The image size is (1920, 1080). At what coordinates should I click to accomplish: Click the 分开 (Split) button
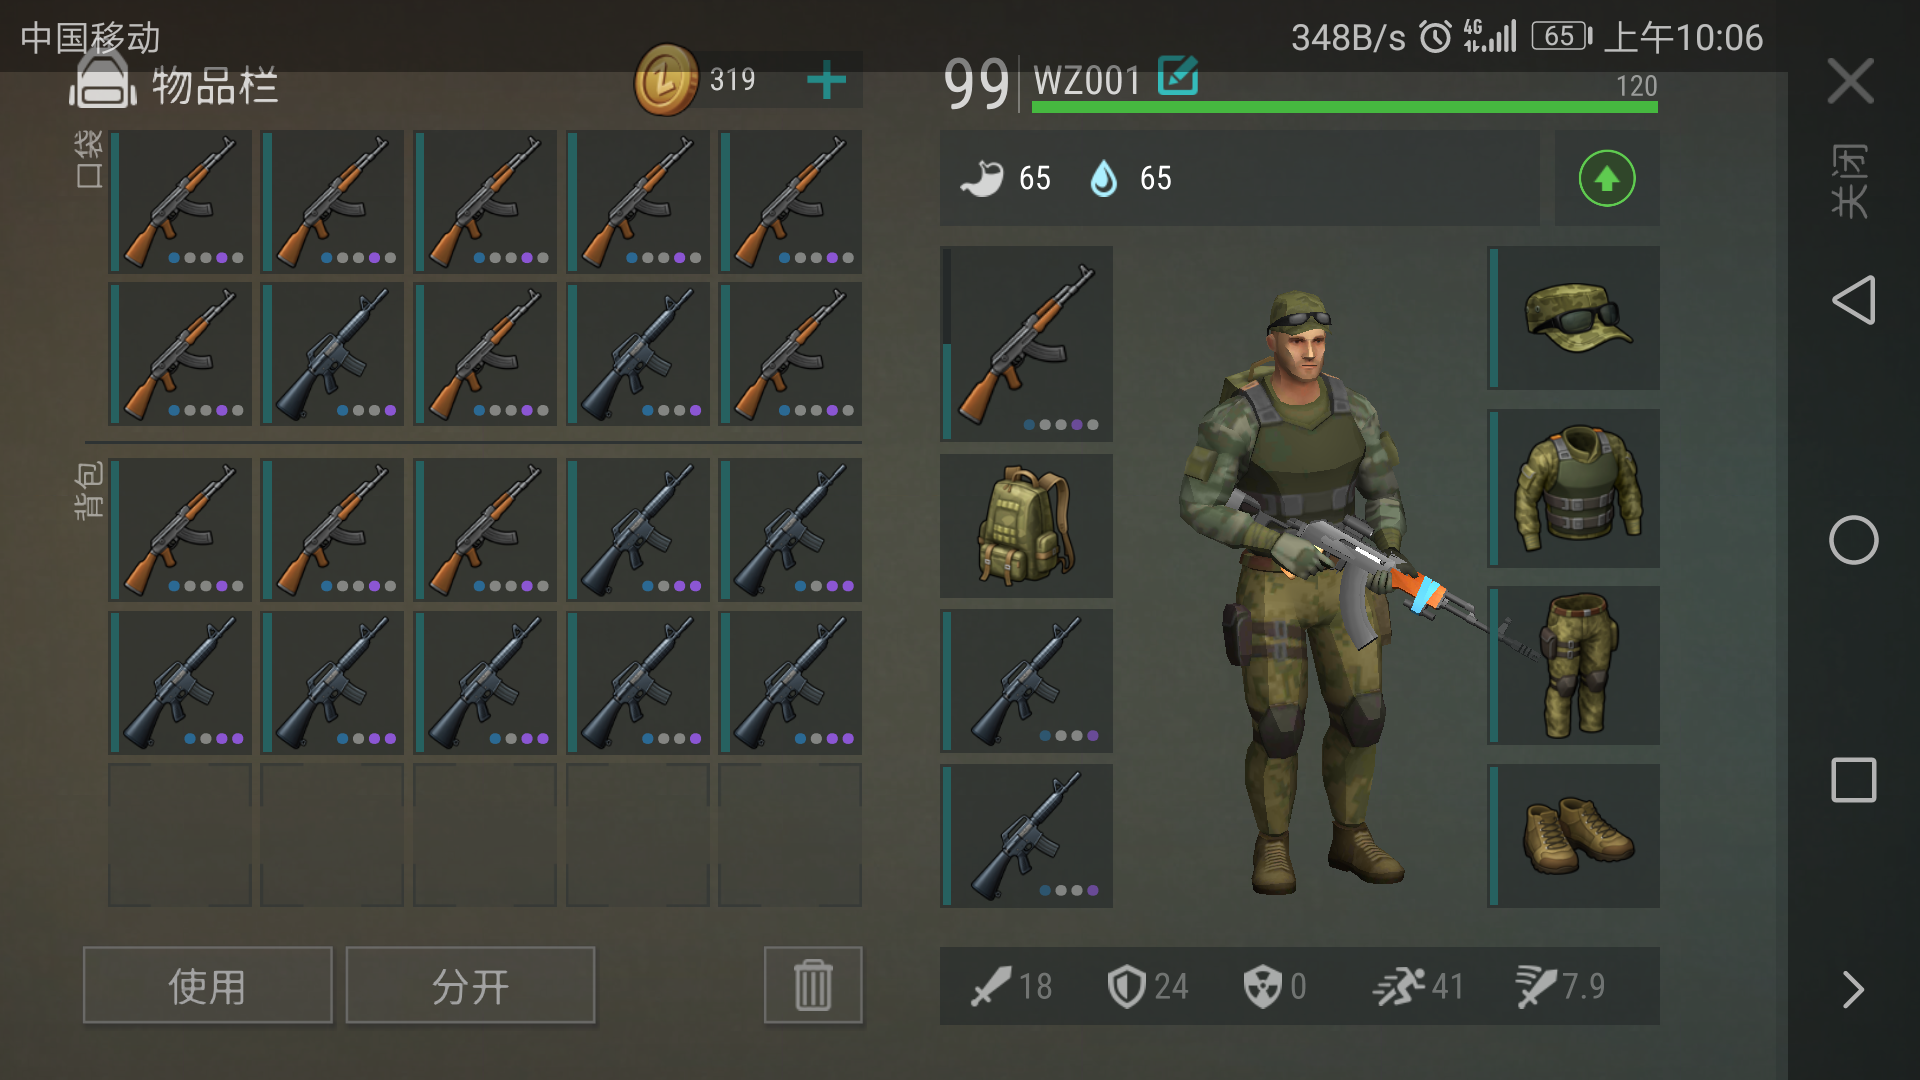coord(470,985)
